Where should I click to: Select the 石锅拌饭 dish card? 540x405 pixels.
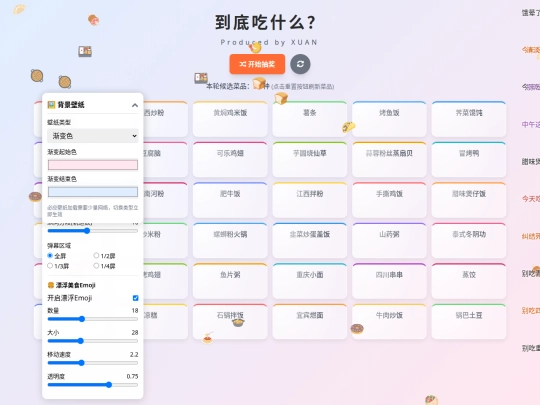point(230,322)
